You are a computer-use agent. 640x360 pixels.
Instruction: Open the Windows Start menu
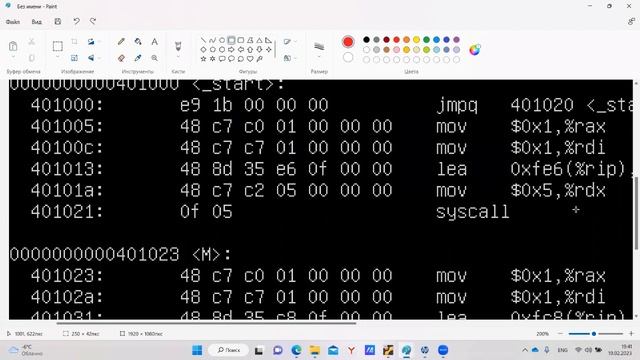(x=197, y=350)
